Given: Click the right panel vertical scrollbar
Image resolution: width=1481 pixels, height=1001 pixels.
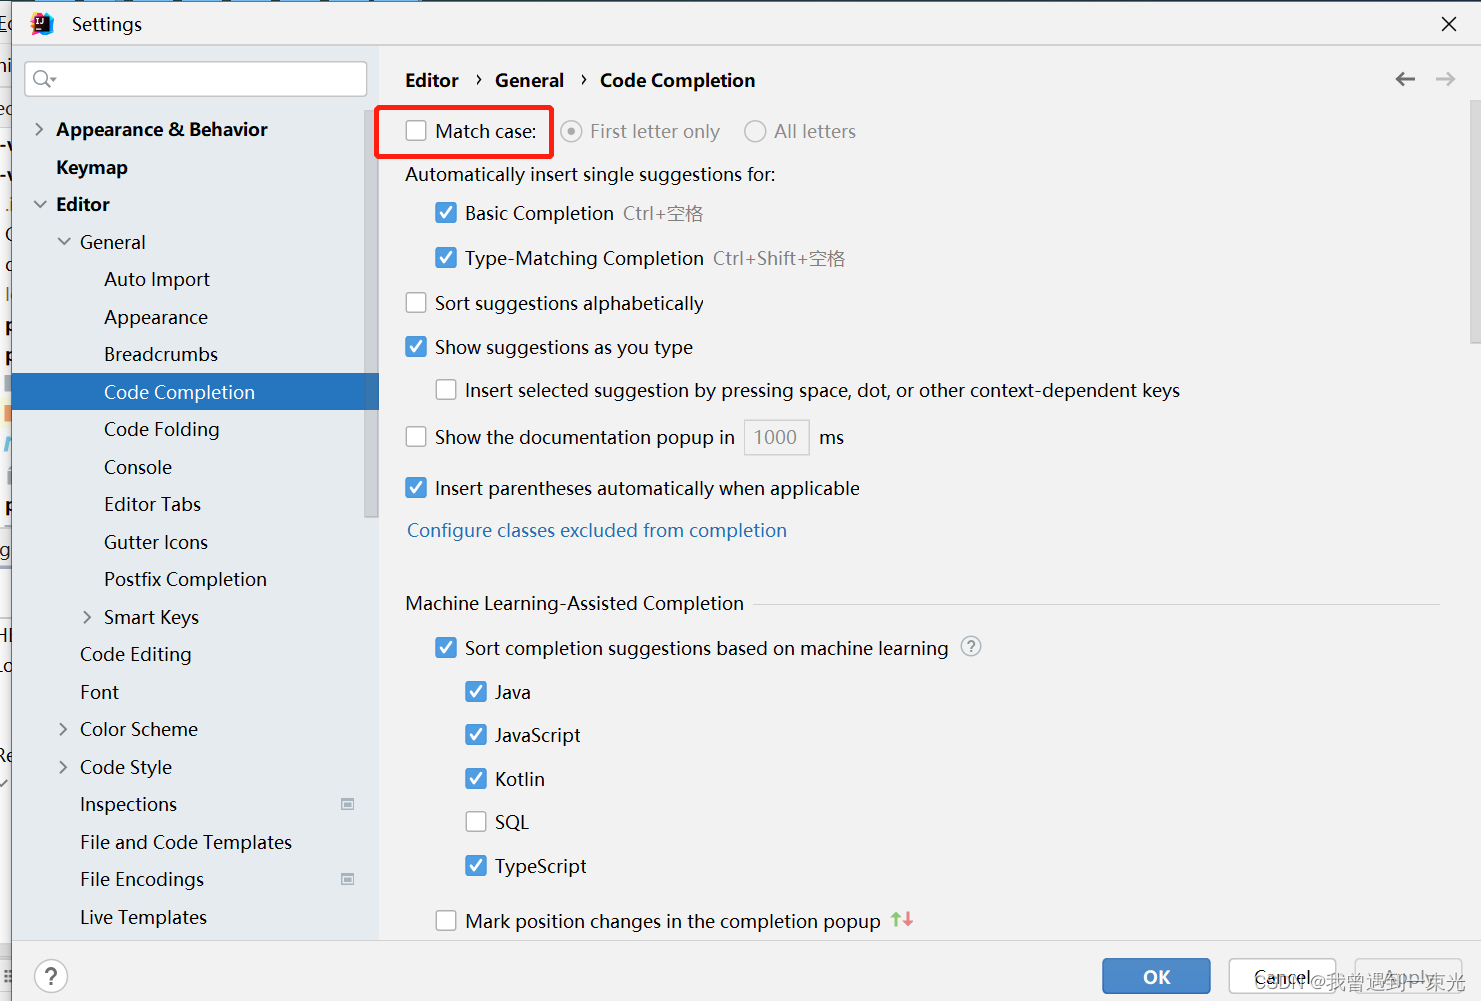Looking at the screenshot, I should click(x=1475, y=221).
